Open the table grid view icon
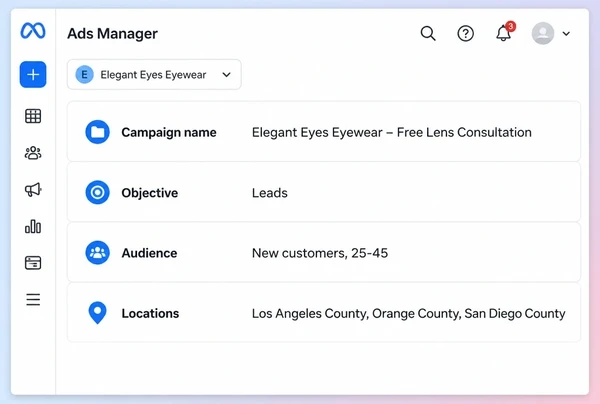600x404 pixels. (x=33, y=116)
